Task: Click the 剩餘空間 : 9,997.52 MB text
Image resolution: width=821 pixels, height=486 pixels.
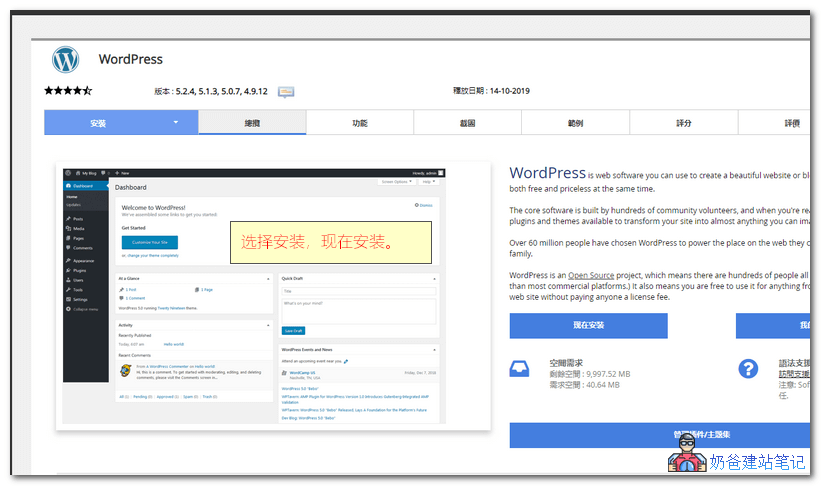Action: tap(590, 374)
